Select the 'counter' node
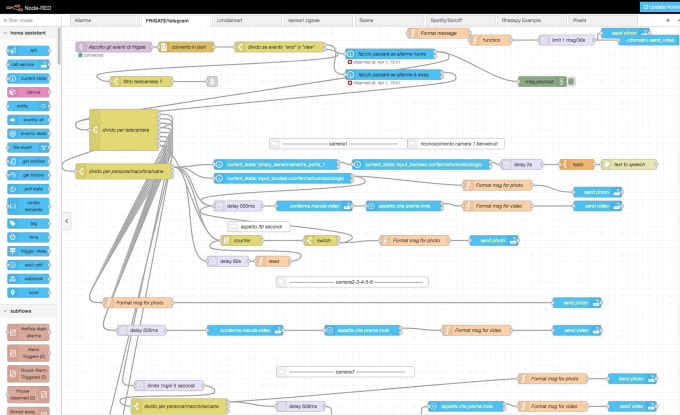Screen dimensions: 680x415 click(x=242, y=240)
